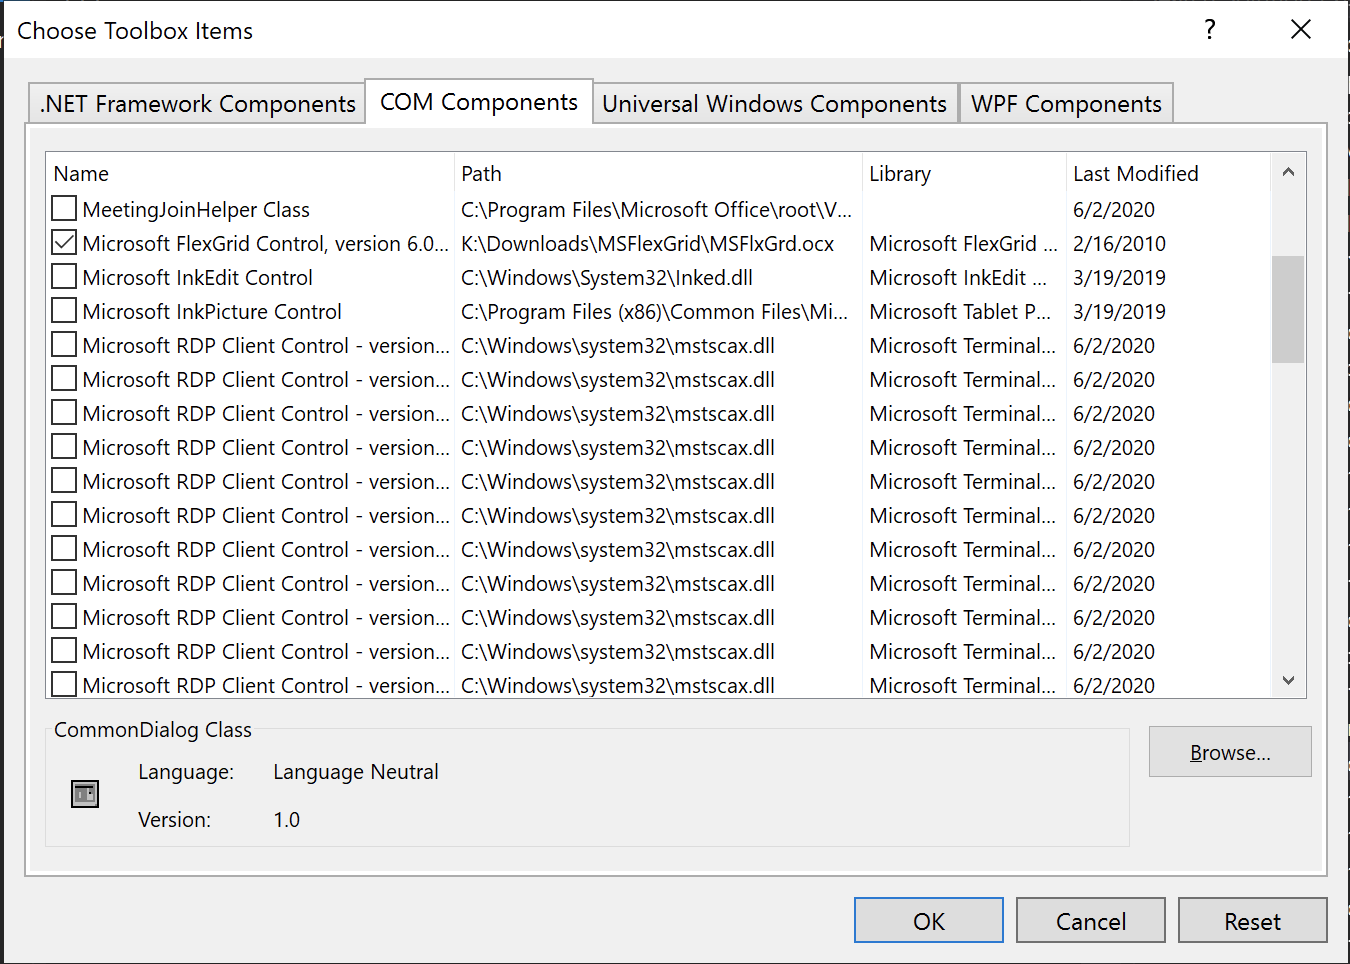Screen dimensions: 1350x964
Task: Select the COM Components tab
Action: coord(479,101)
